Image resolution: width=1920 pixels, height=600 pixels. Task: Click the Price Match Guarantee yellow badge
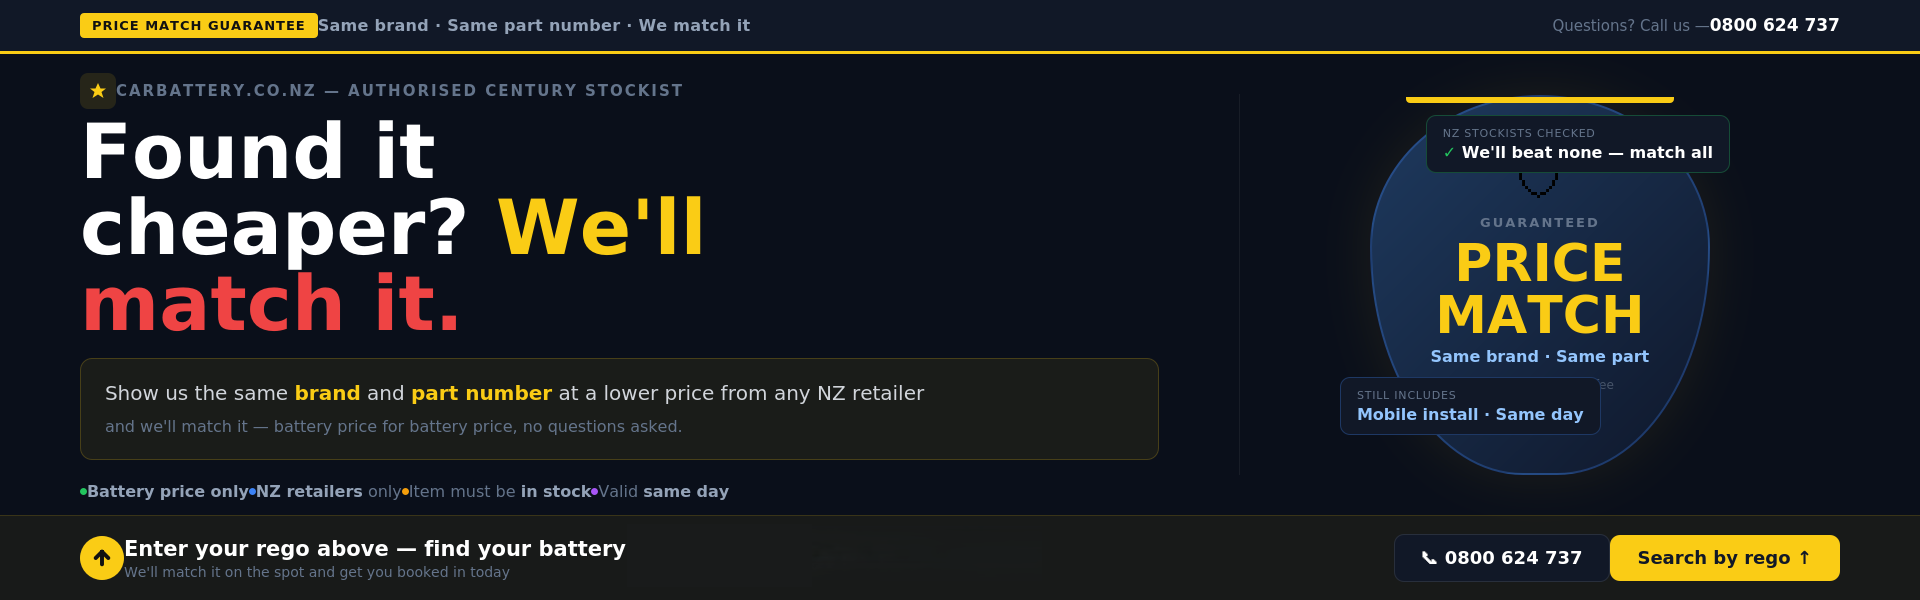pyautogui.click(x=198, y=25)
